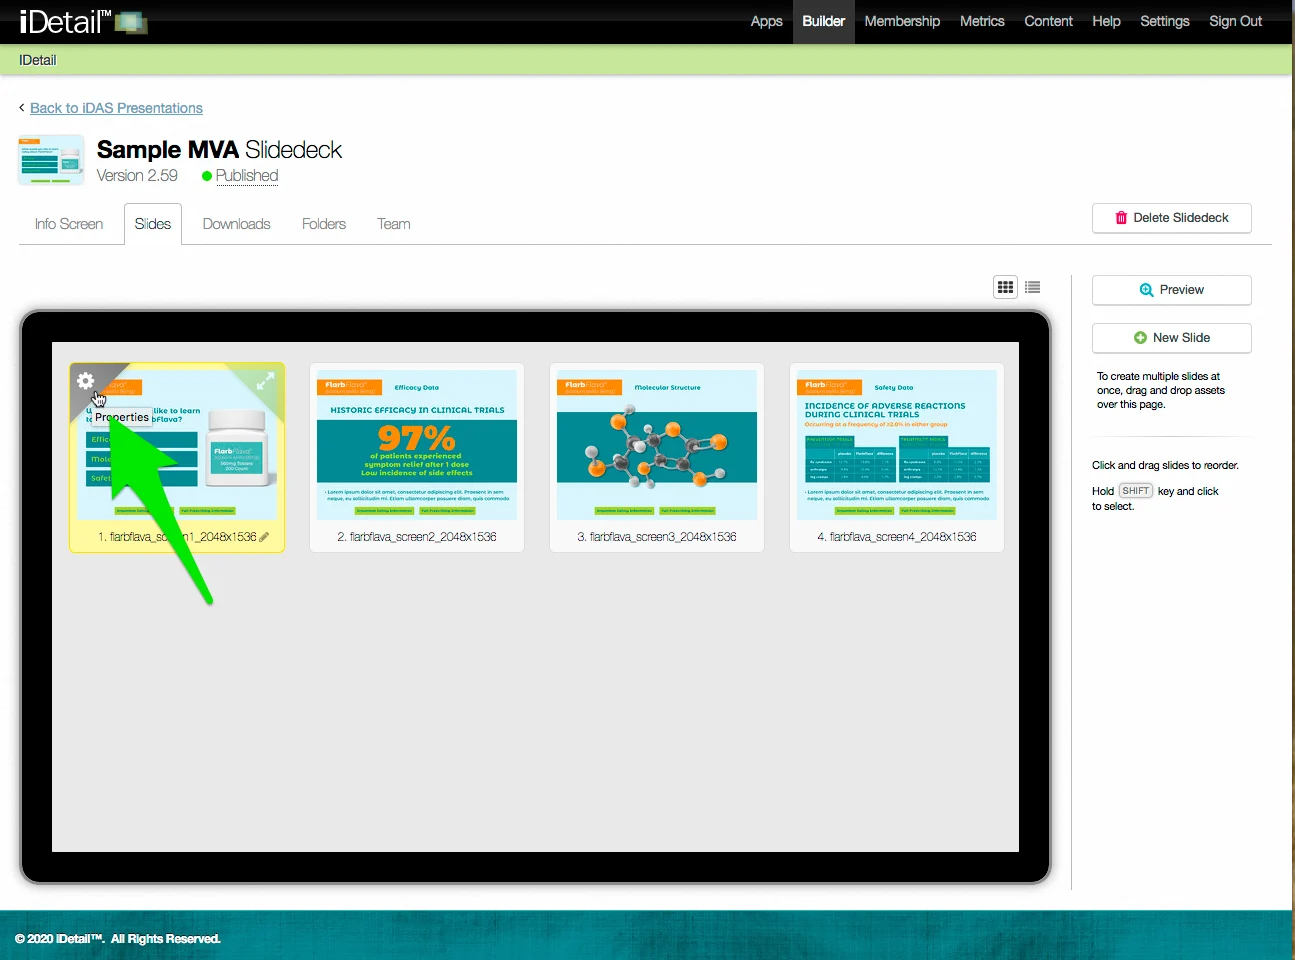Go to the Membership section
Image resolution: width=1295 pixels, height=960 pixels.
(902, 21)
